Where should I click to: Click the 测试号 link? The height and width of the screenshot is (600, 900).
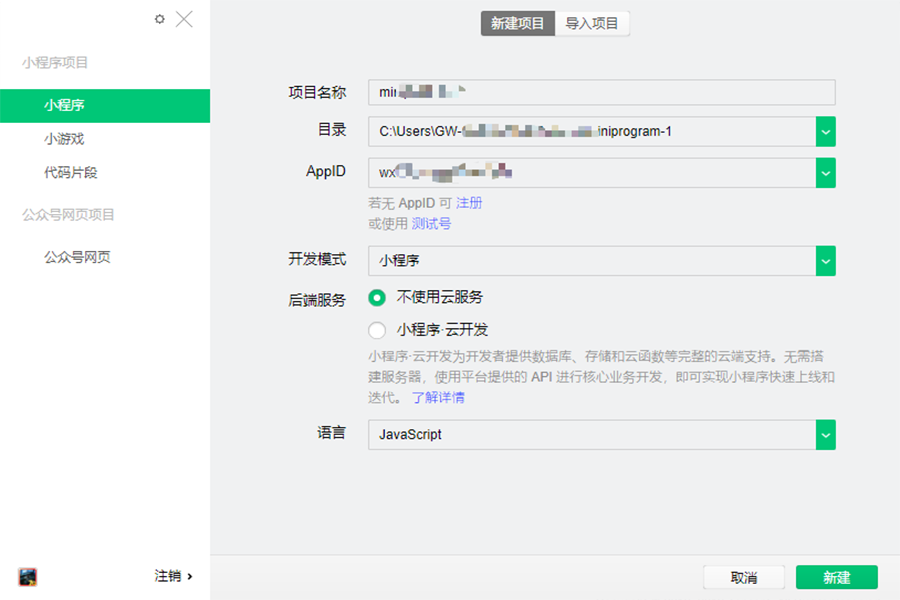pos(431,224)
